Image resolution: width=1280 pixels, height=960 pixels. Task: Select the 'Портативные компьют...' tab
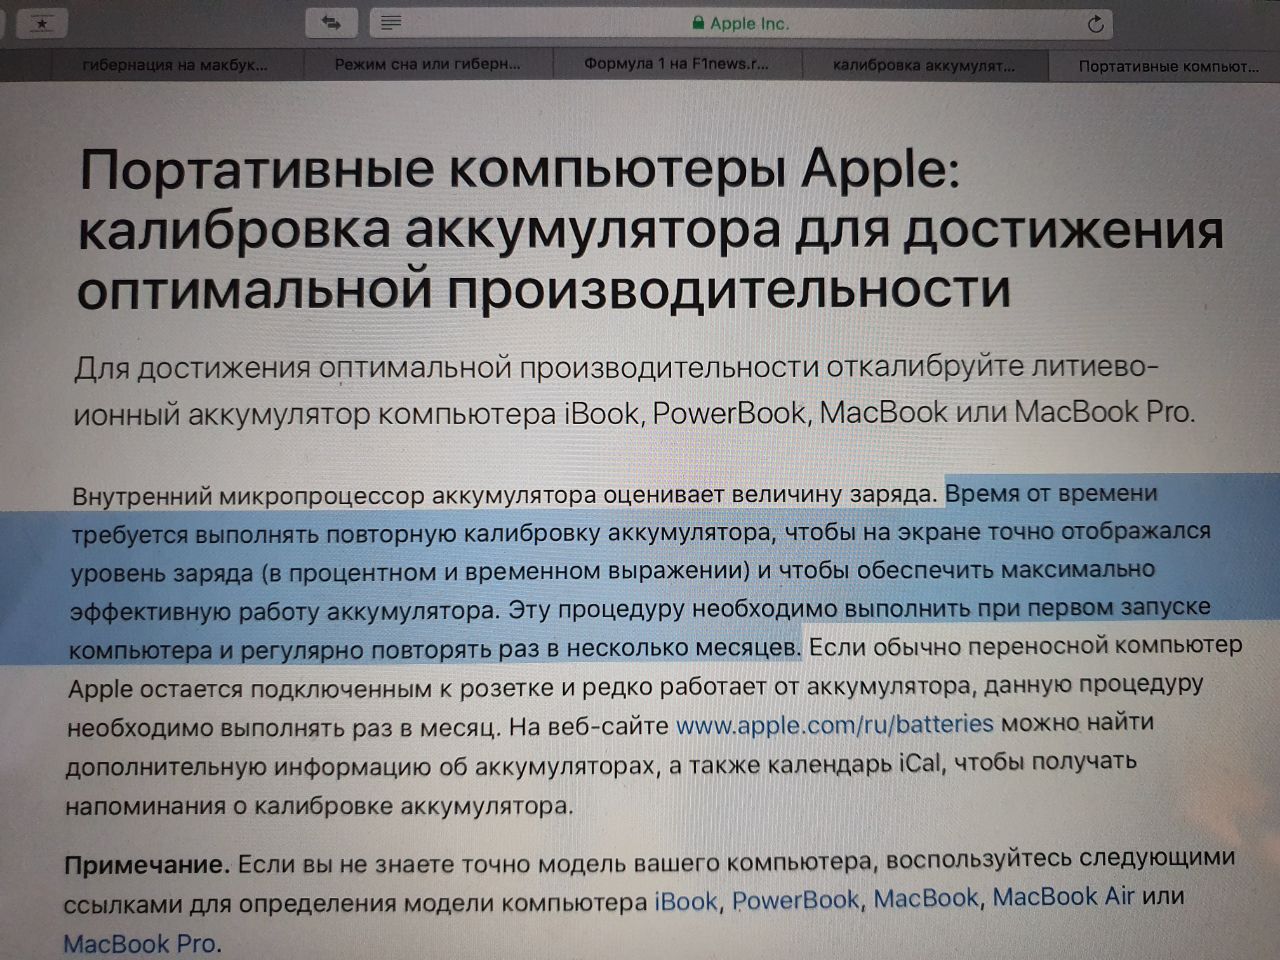[x=1166, y=67]
